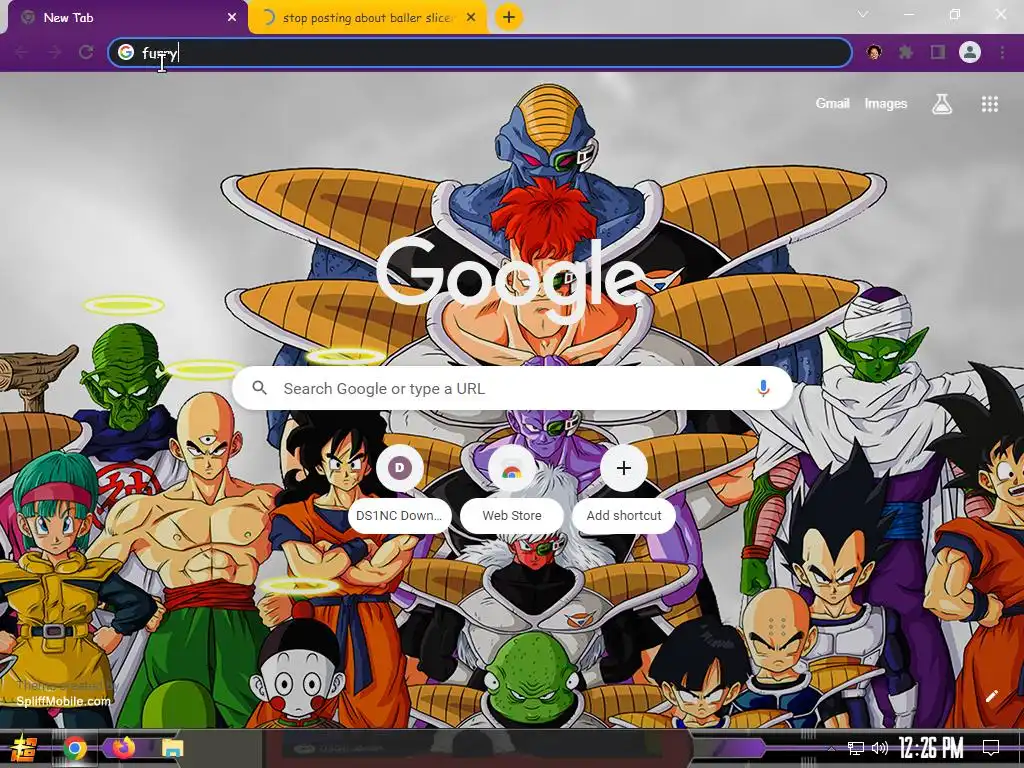The image size is (1024, 768).
Task: Click the Add shortcut button
Action: tap(623, 490)
